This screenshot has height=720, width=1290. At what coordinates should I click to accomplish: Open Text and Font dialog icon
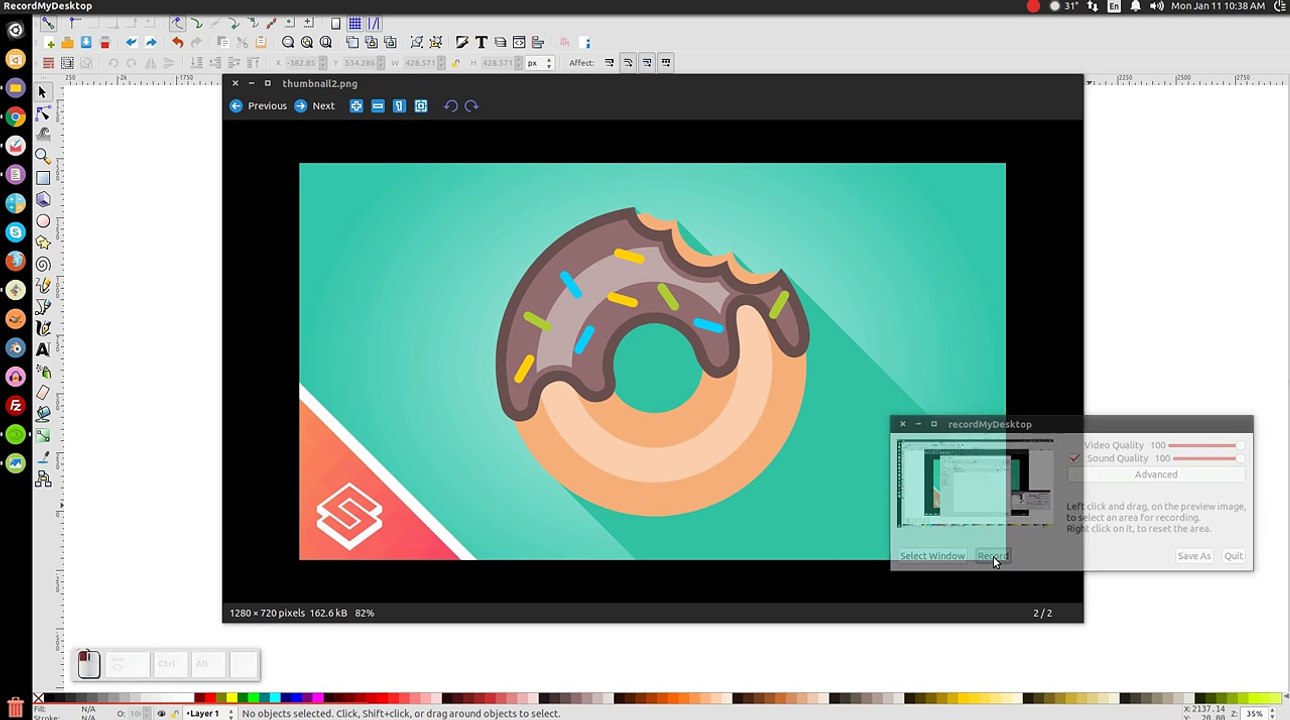[x=481, y=42]
